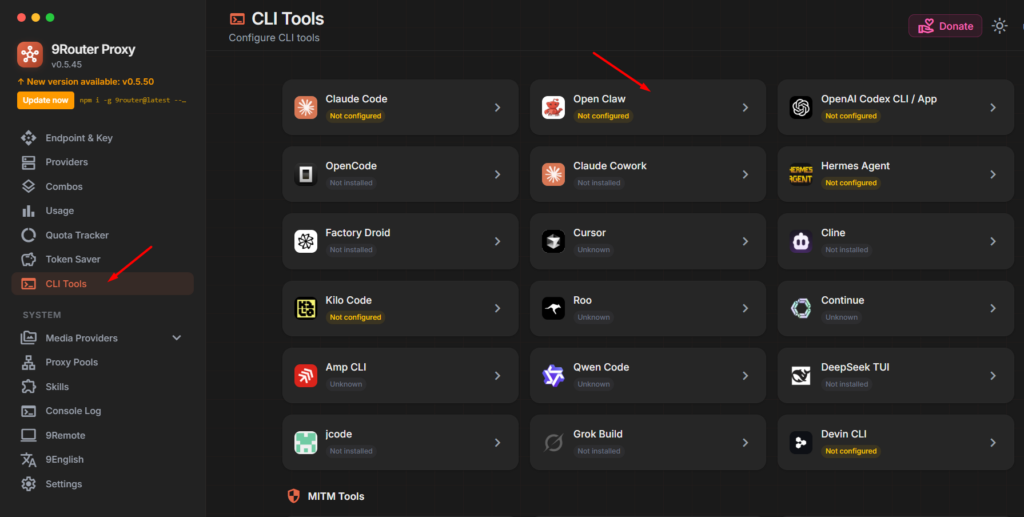The width and height of the screenshot is (1024, 517).
Task: Click the green macOS maximize button
Action: click(x=50, y=18)
